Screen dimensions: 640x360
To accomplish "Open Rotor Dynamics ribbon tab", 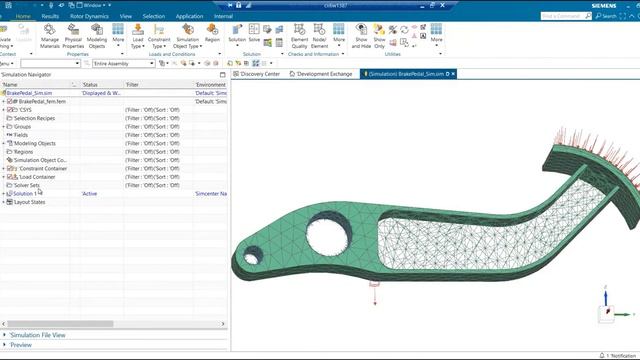I will click(89, 16).
